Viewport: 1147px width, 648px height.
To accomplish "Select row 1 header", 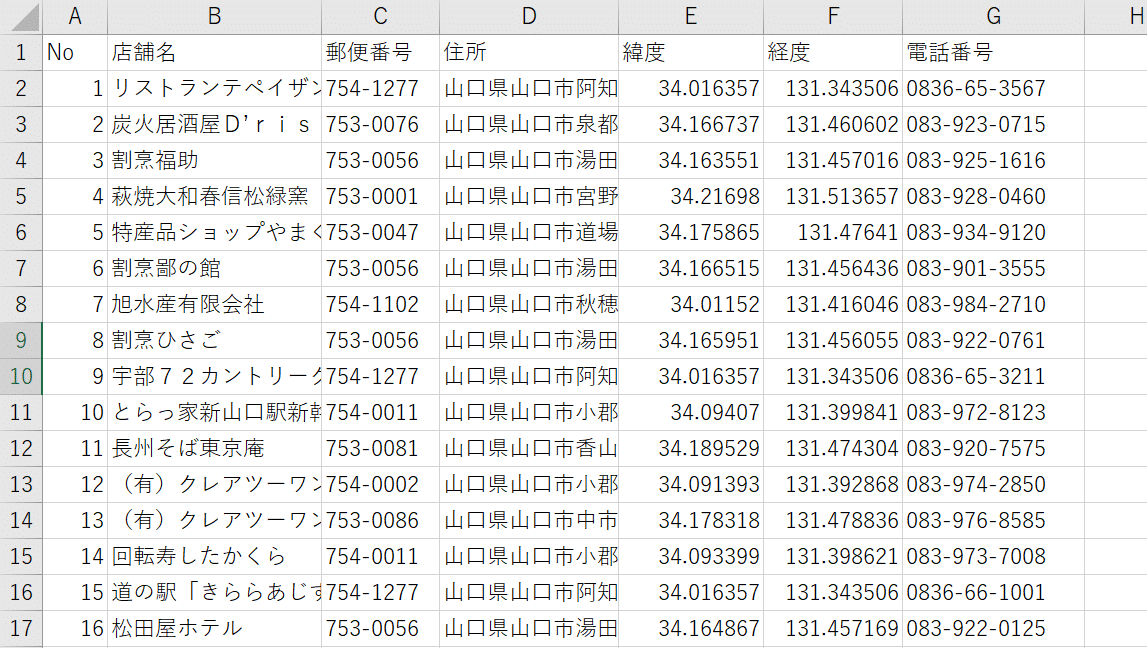I will pos(21,53).
